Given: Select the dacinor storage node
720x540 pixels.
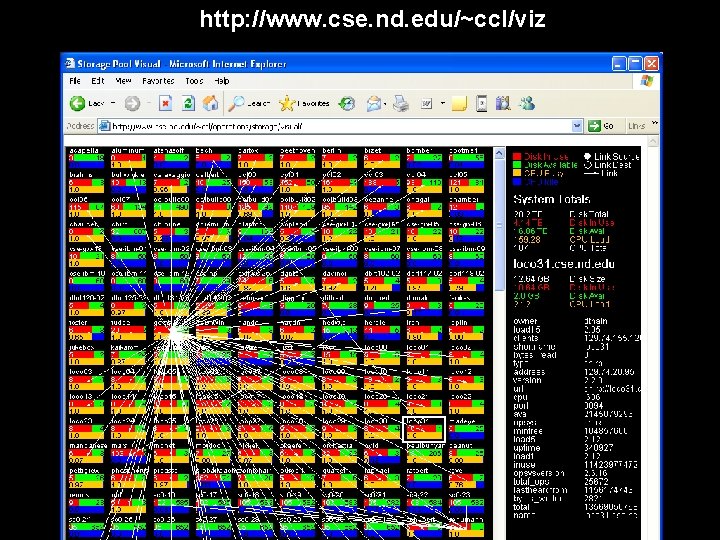Looking at the screenshot, I should 340,281.
